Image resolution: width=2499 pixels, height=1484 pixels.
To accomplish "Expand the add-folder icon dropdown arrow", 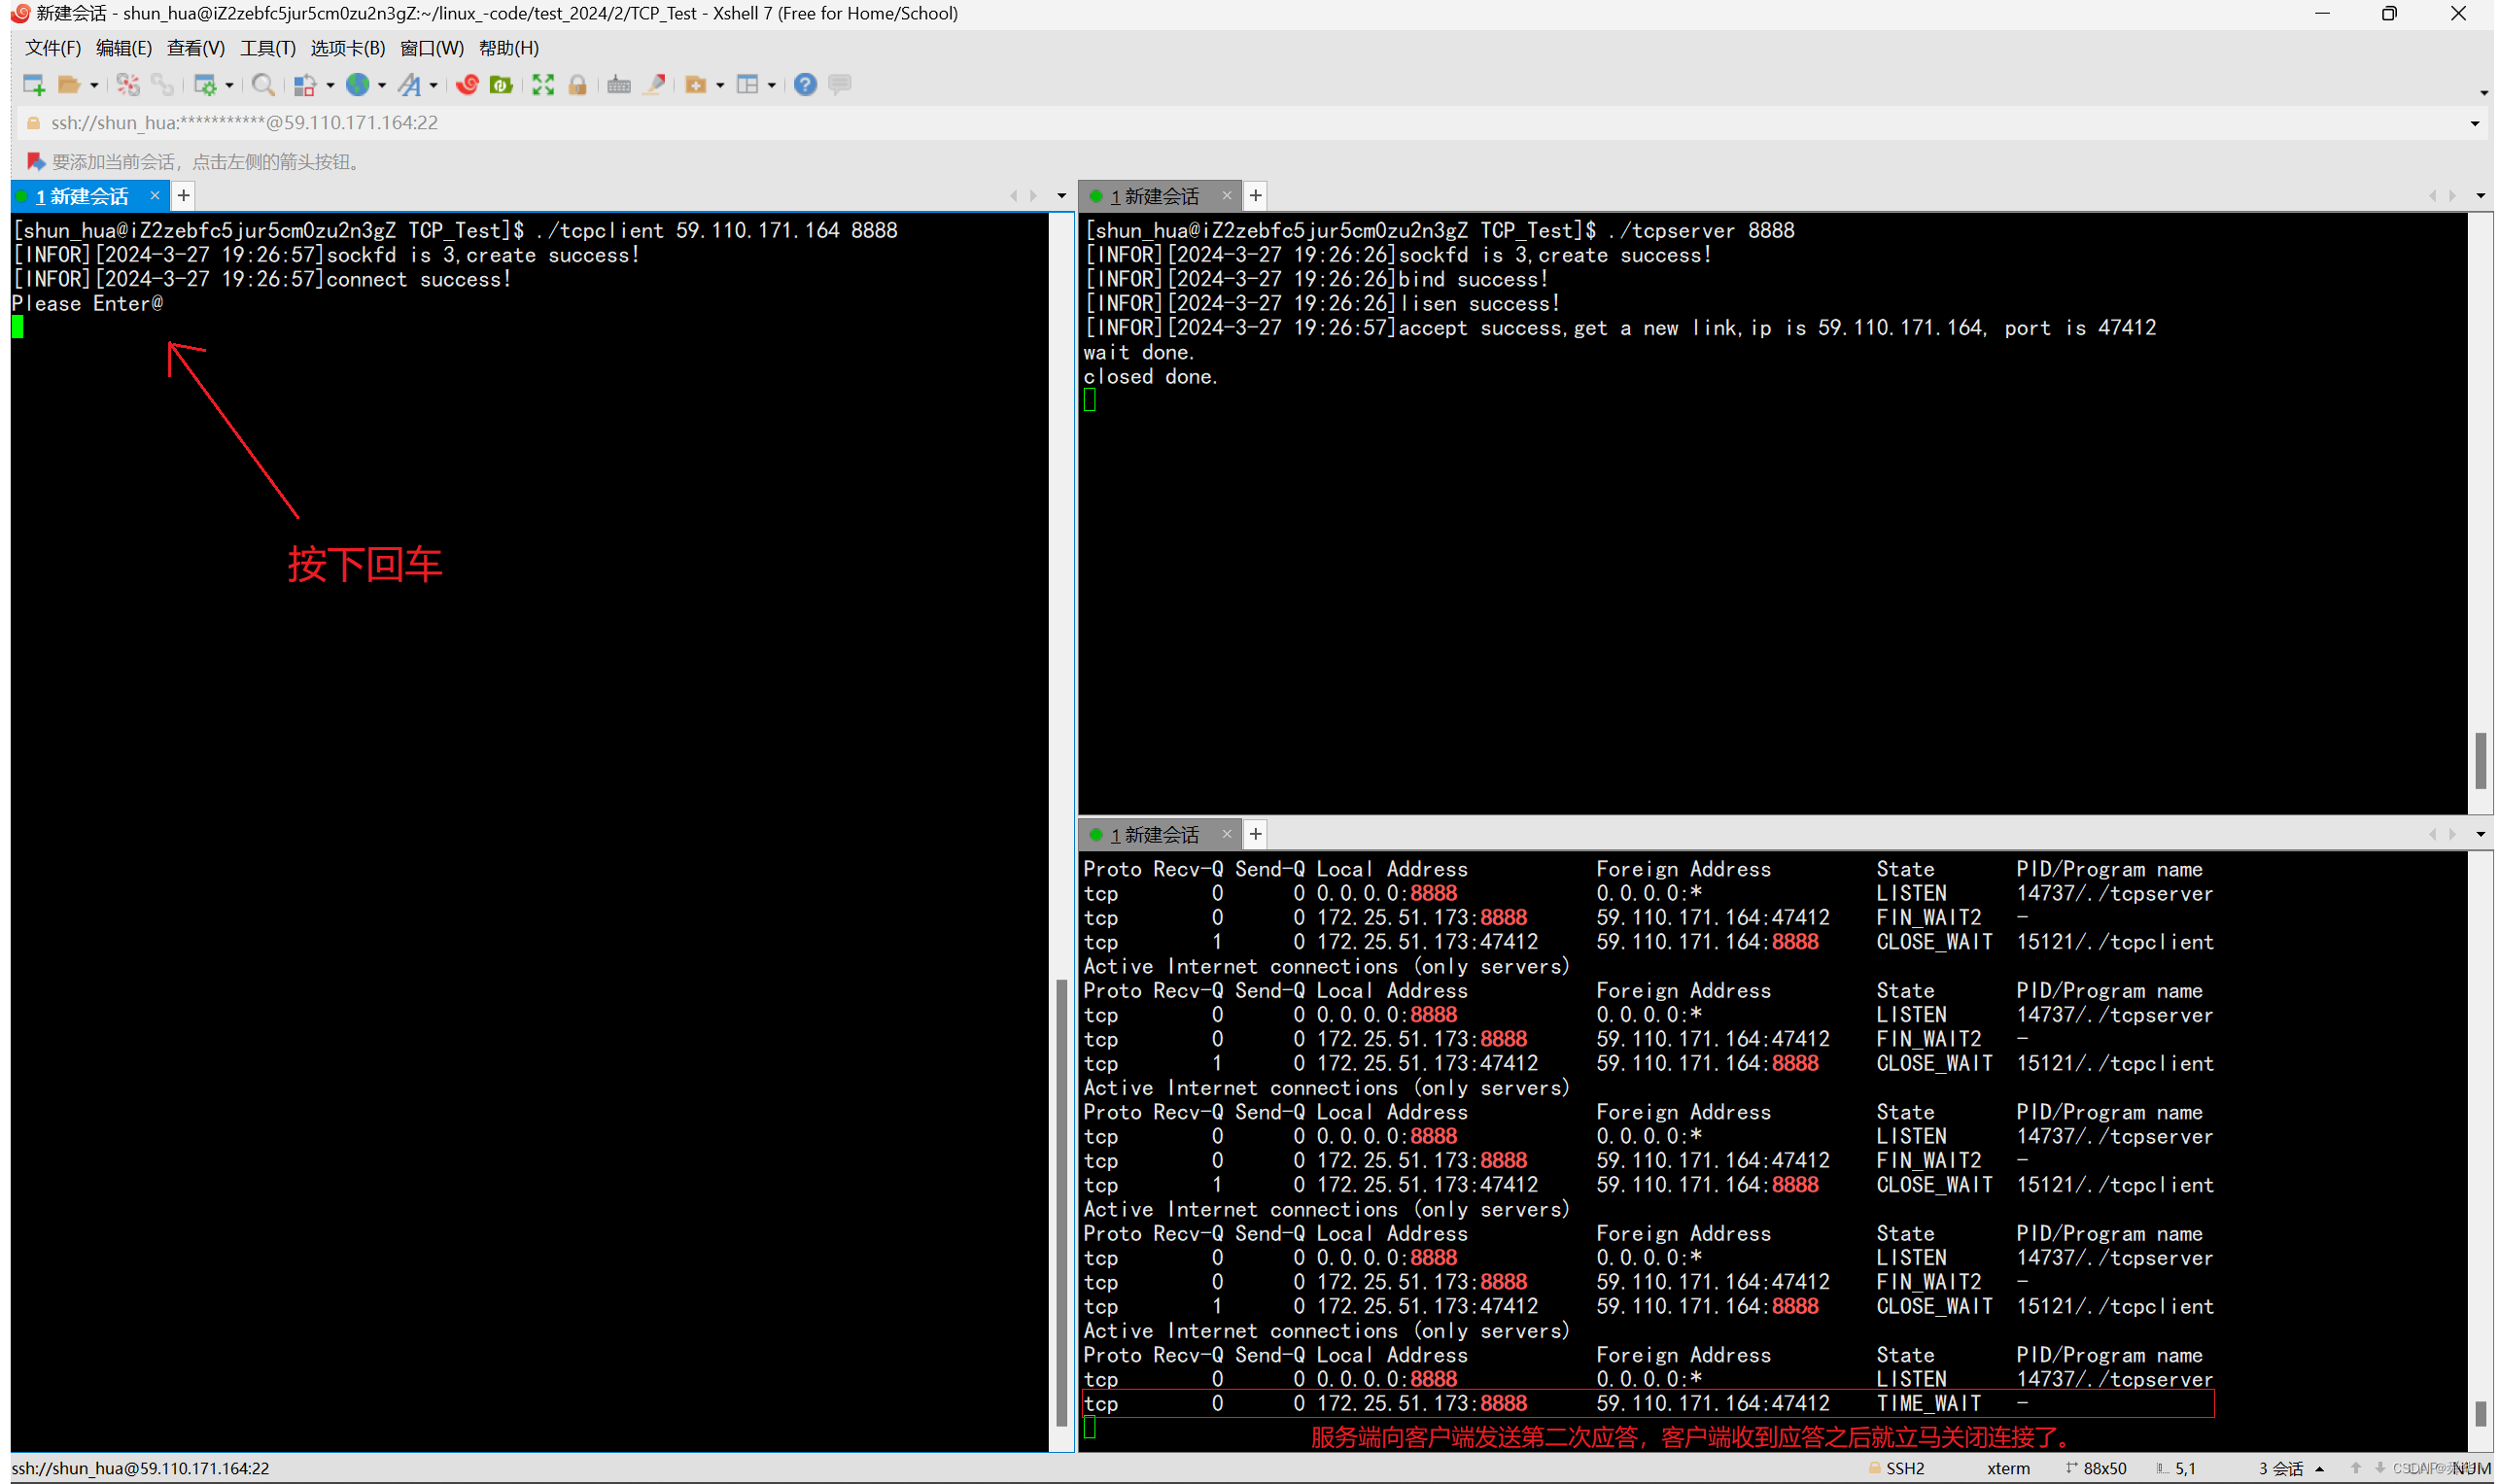I will tap(720, 86).
